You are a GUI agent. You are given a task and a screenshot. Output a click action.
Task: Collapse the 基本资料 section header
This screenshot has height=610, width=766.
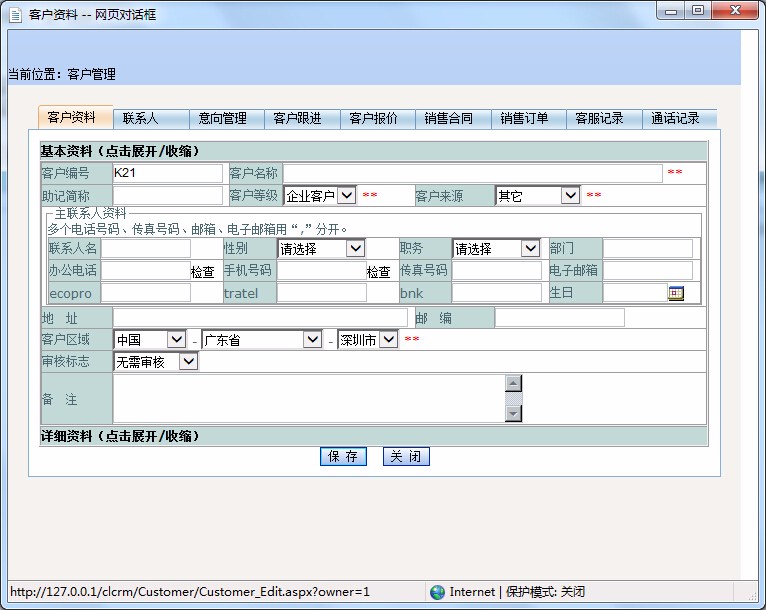pos(374,151)
